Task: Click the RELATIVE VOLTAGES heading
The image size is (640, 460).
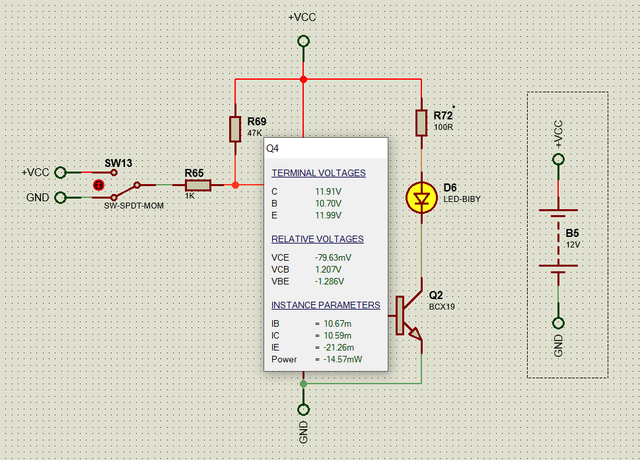Action: [x=318, y=239]
